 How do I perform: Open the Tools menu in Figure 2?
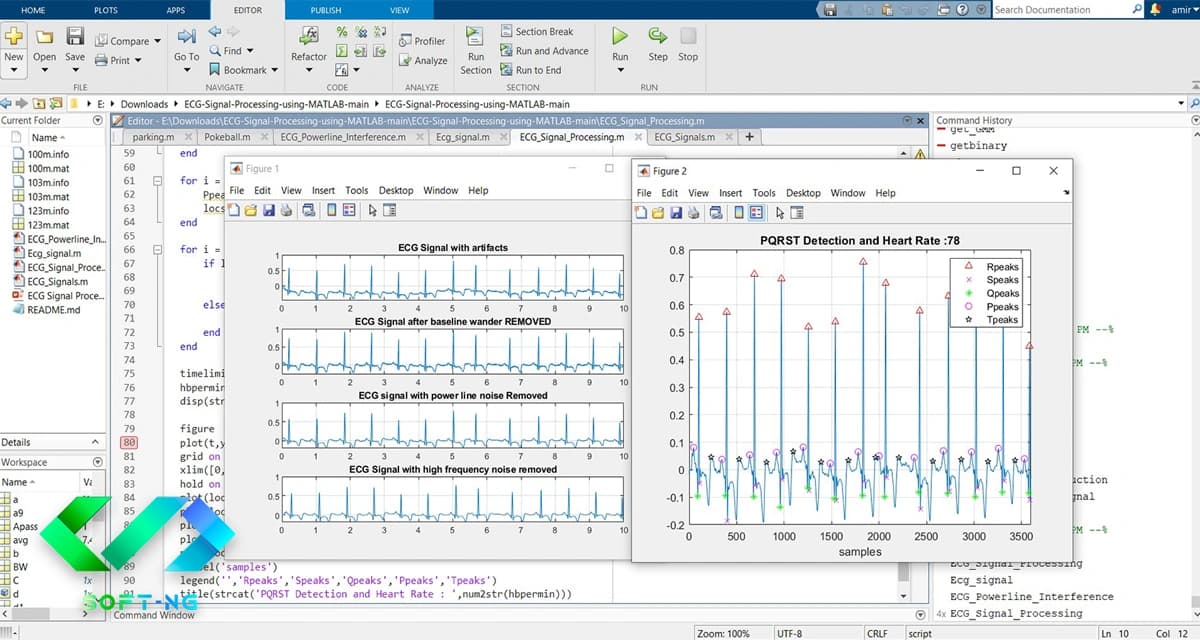(764, 193)
